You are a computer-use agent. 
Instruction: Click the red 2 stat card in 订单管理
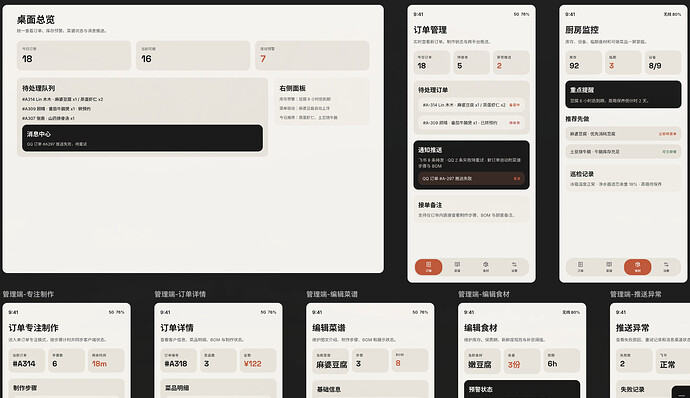click(x=511, y=63)
